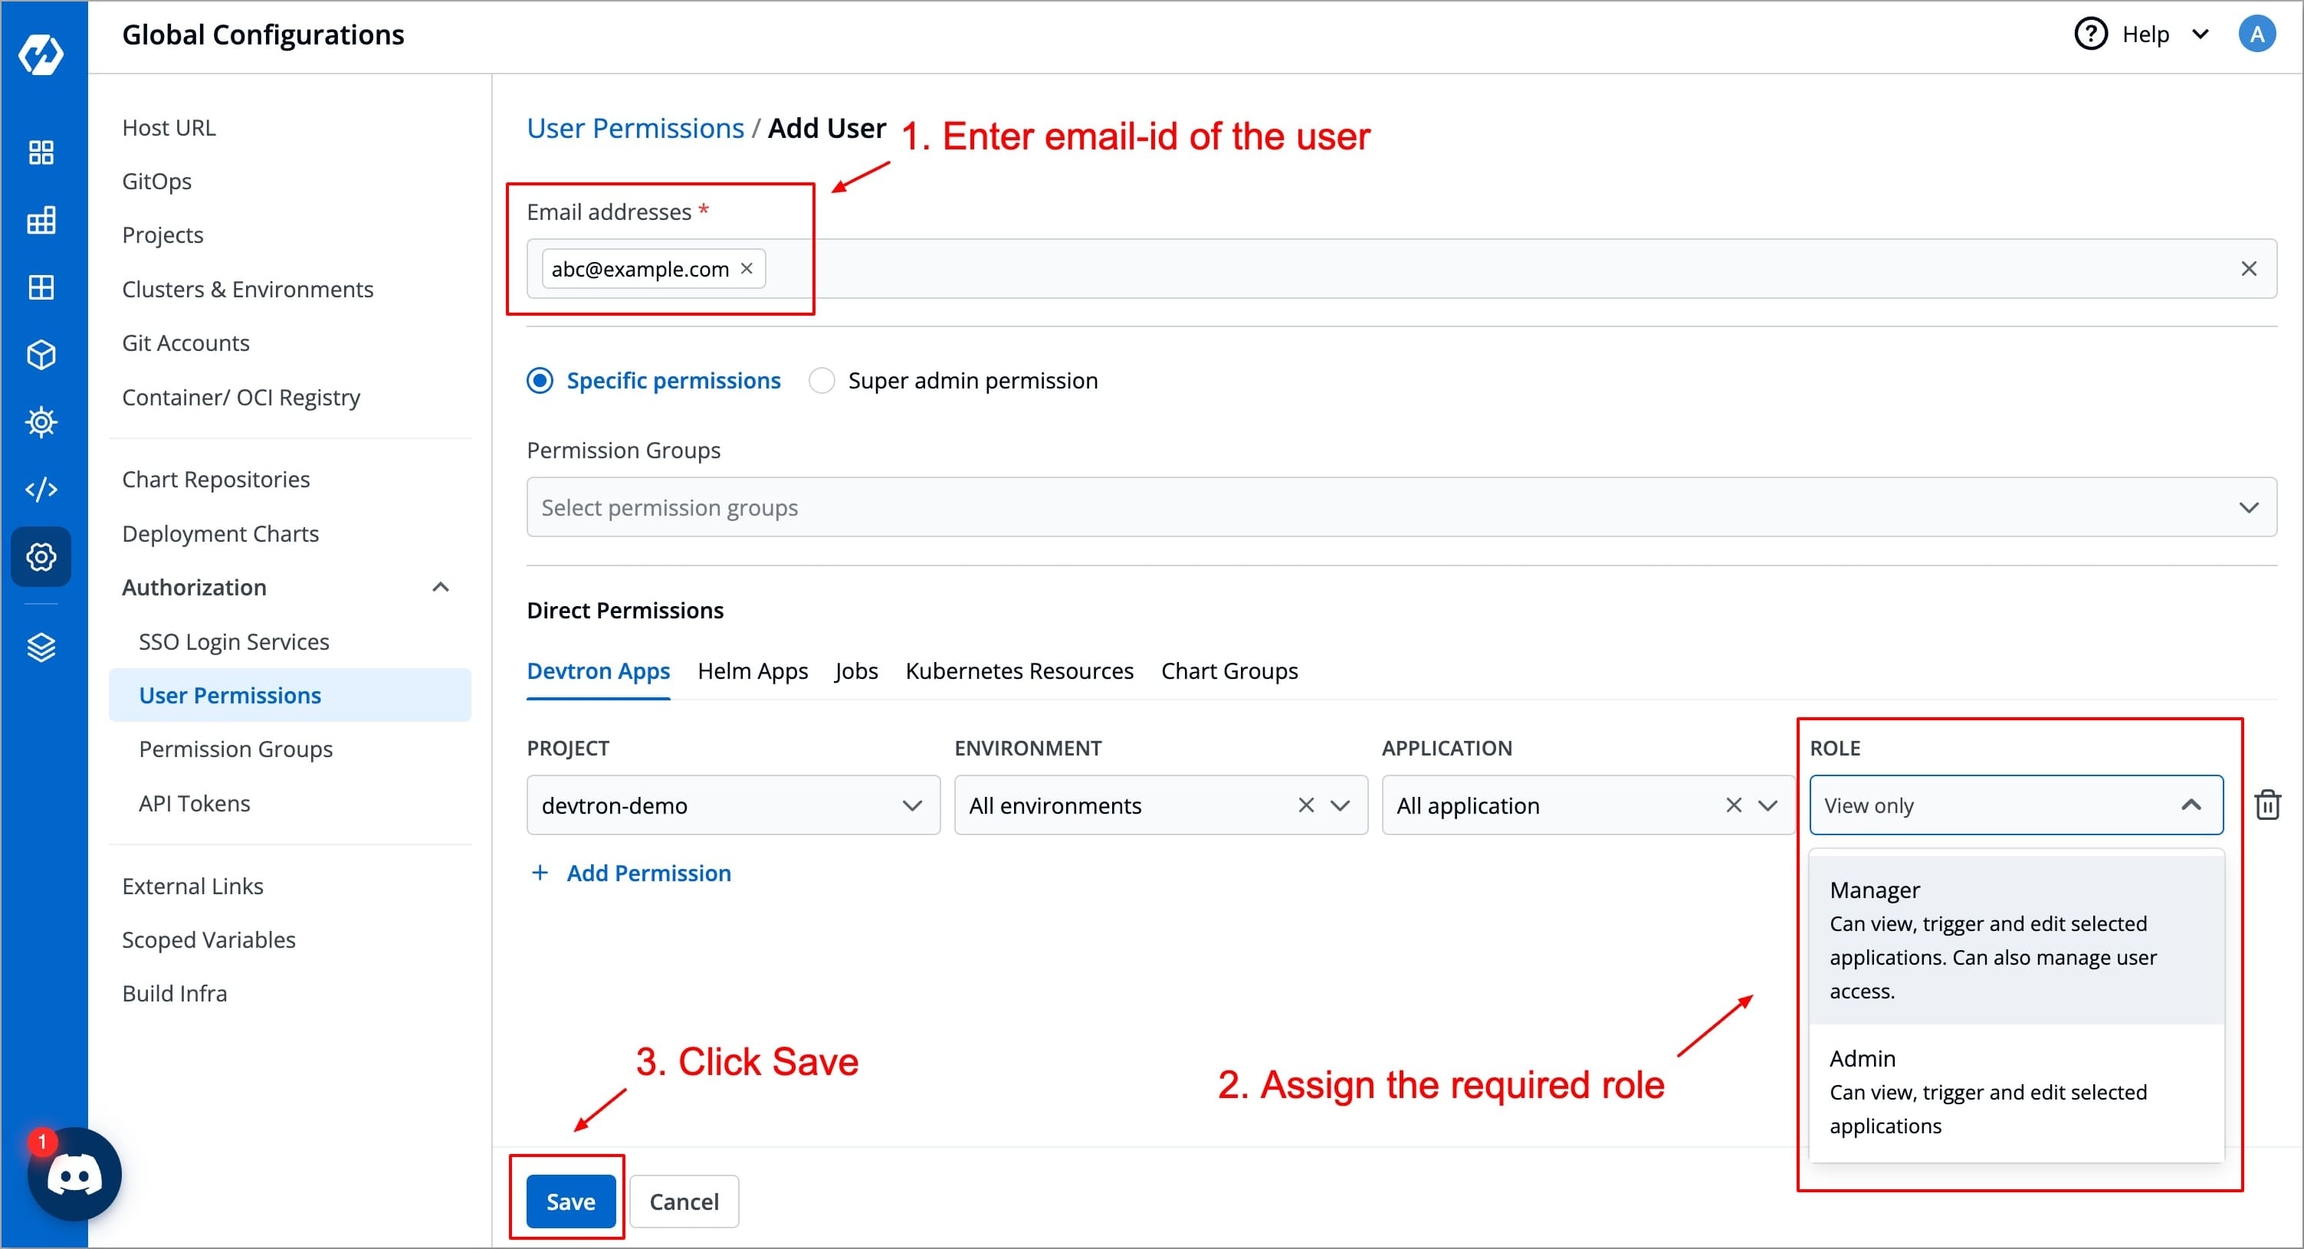Open External Links page
Image resolution: width=2304 pixels, height=1249 pixels.
pyautogui.click(x=193, y=886)
